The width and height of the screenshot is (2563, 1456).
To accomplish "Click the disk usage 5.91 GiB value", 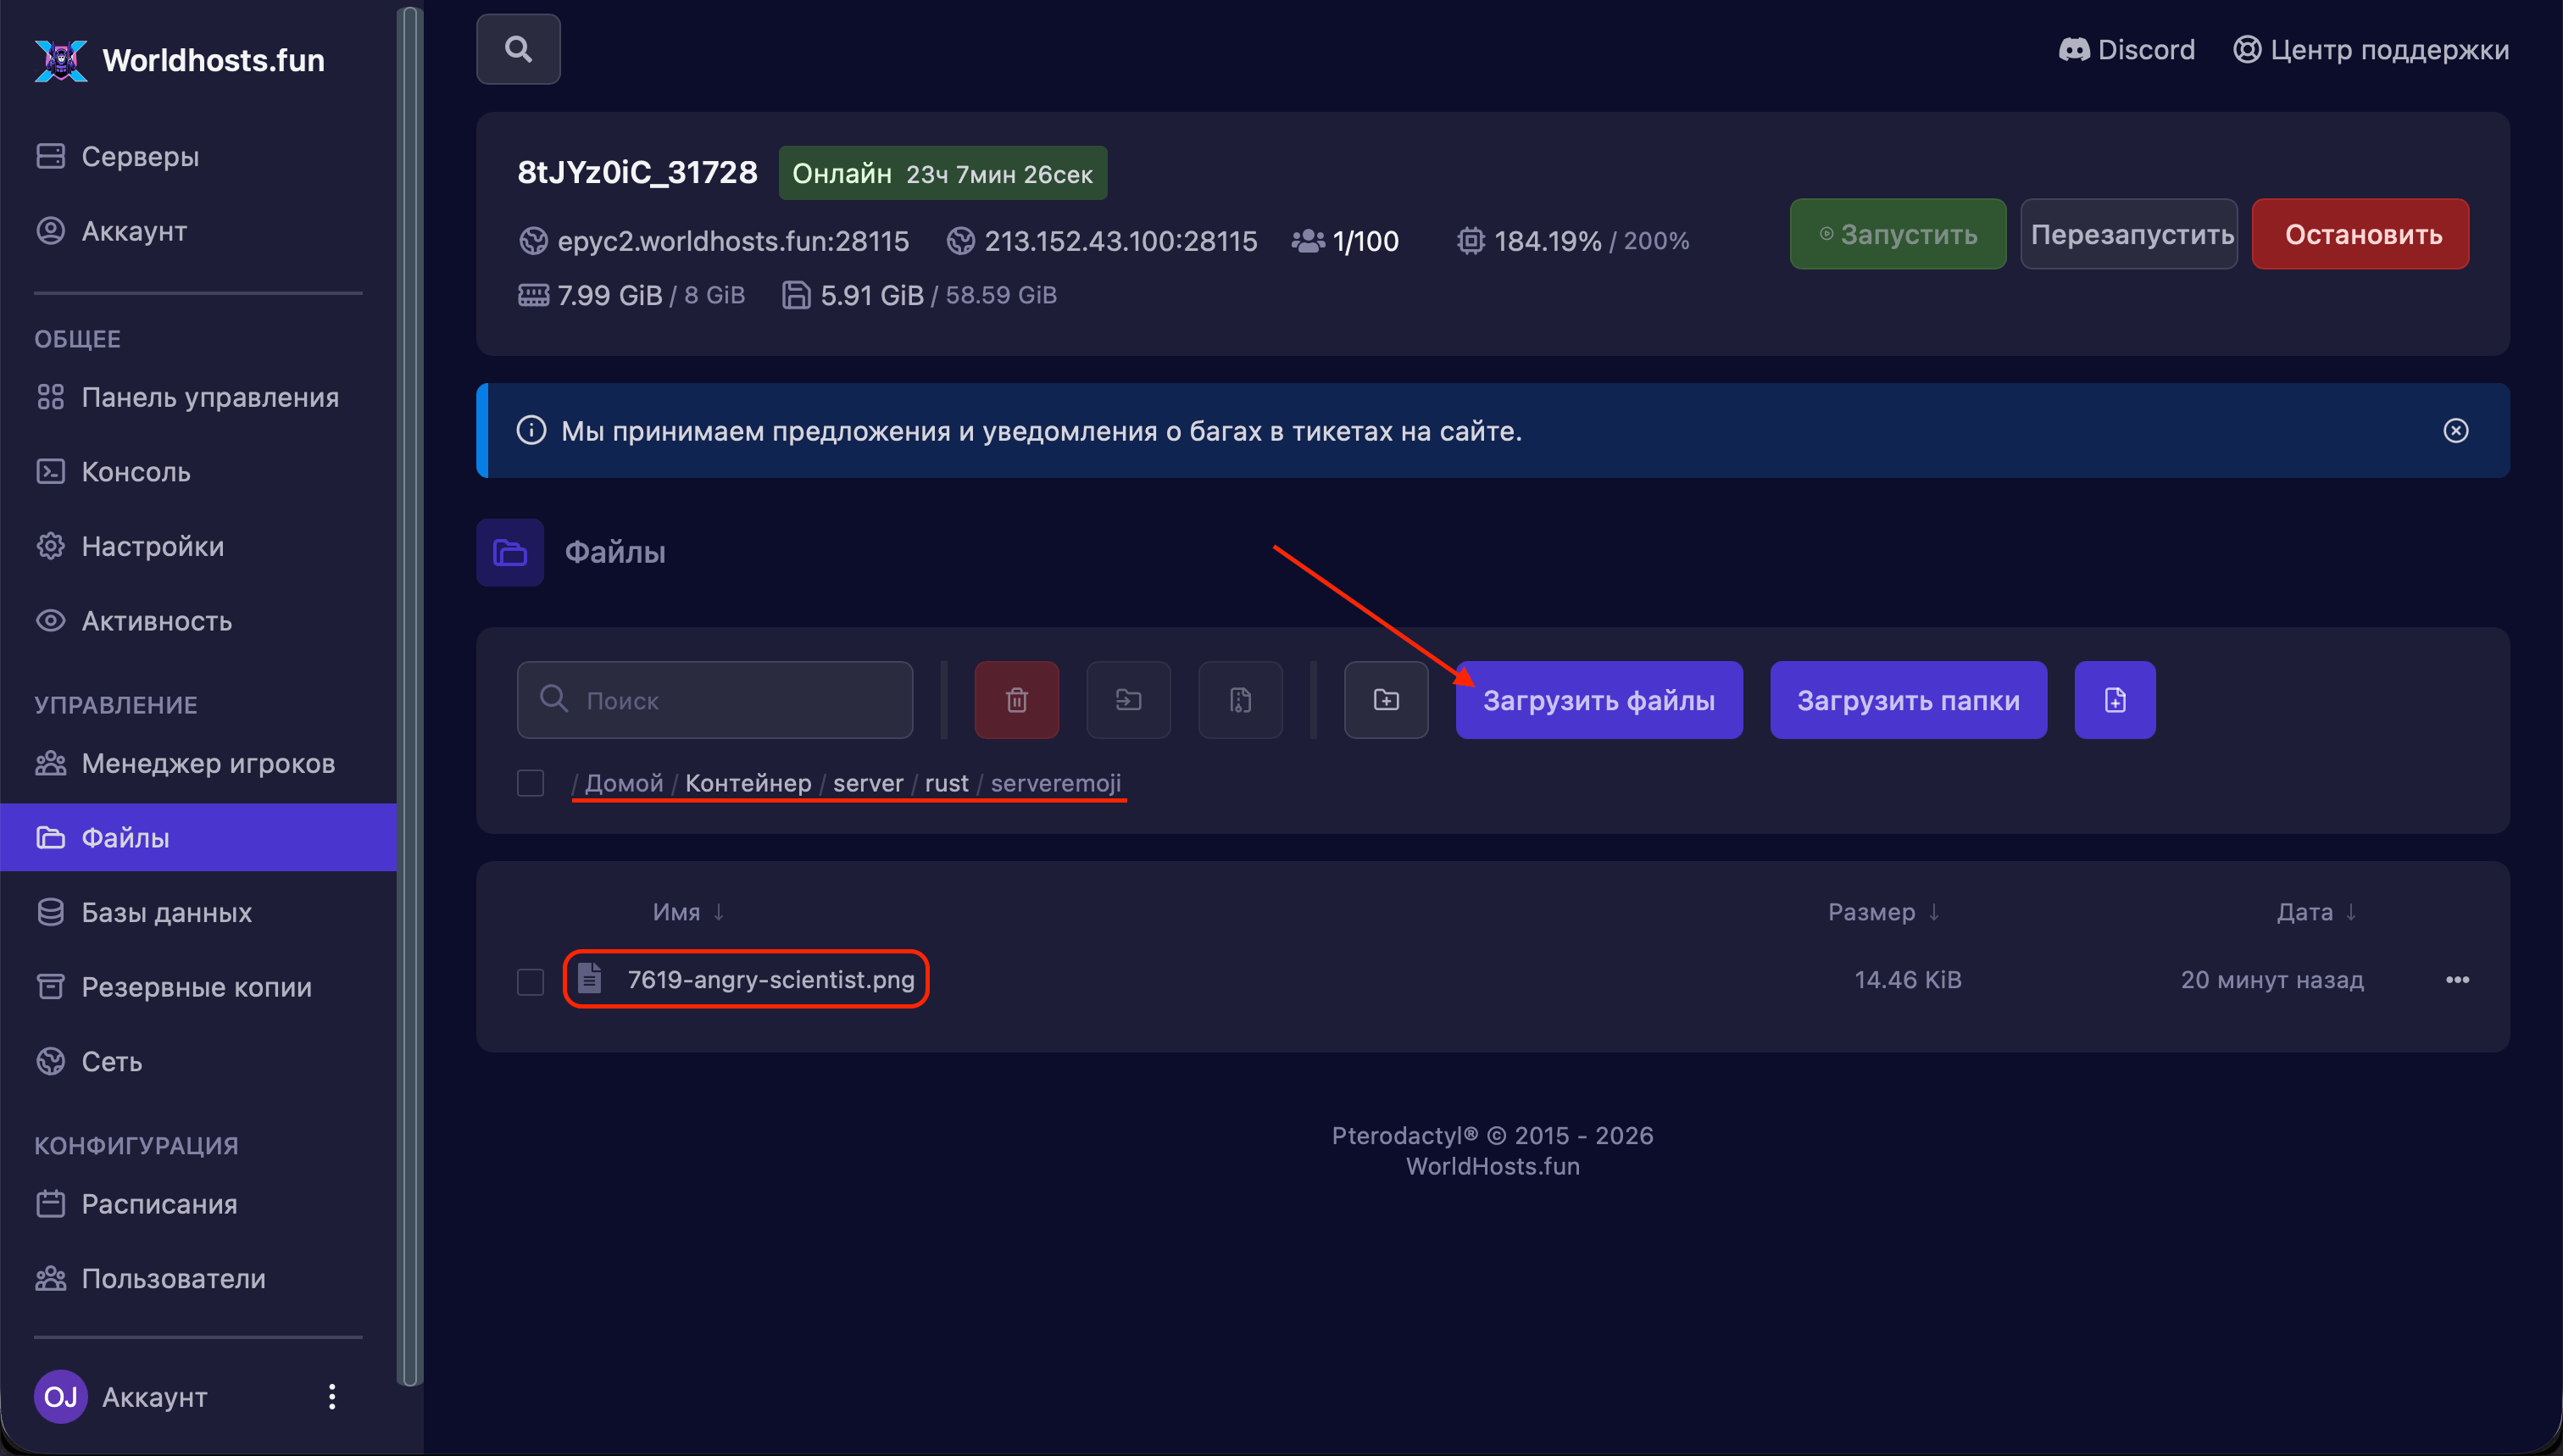I will pyautogui.click(x=872, y=295).
